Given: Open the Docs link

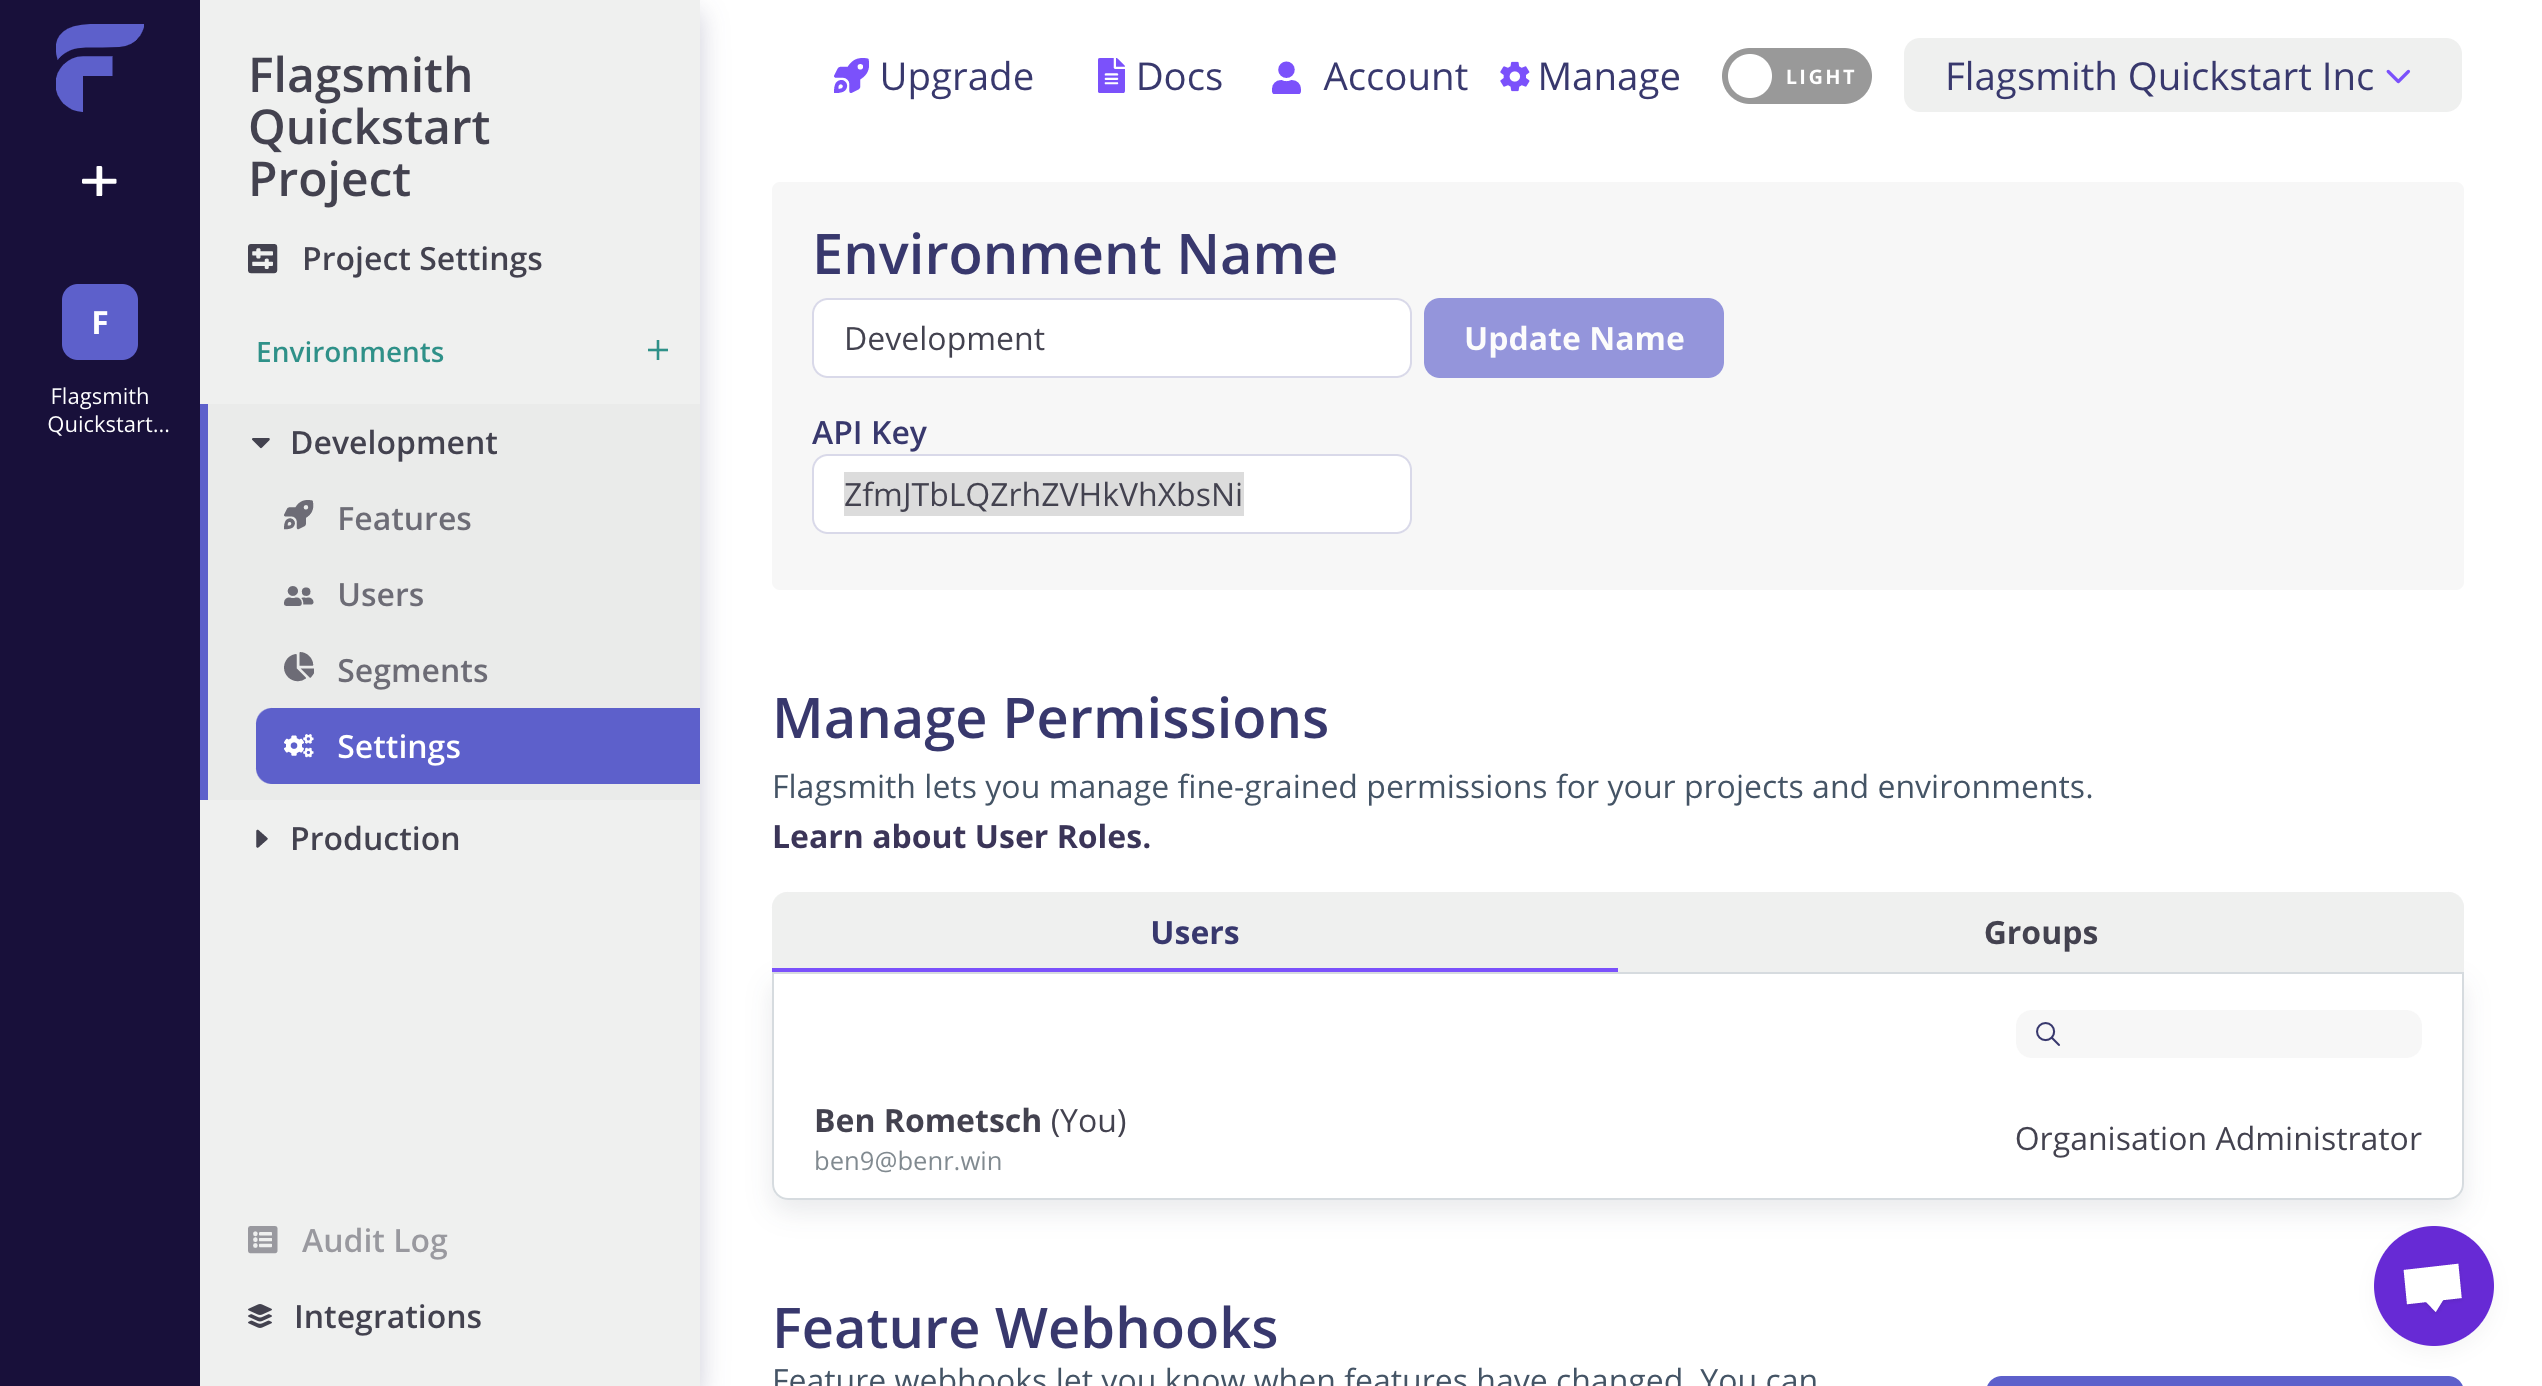Looking at the screenshot, I should pyautogui.click(x=1179, y=76).
